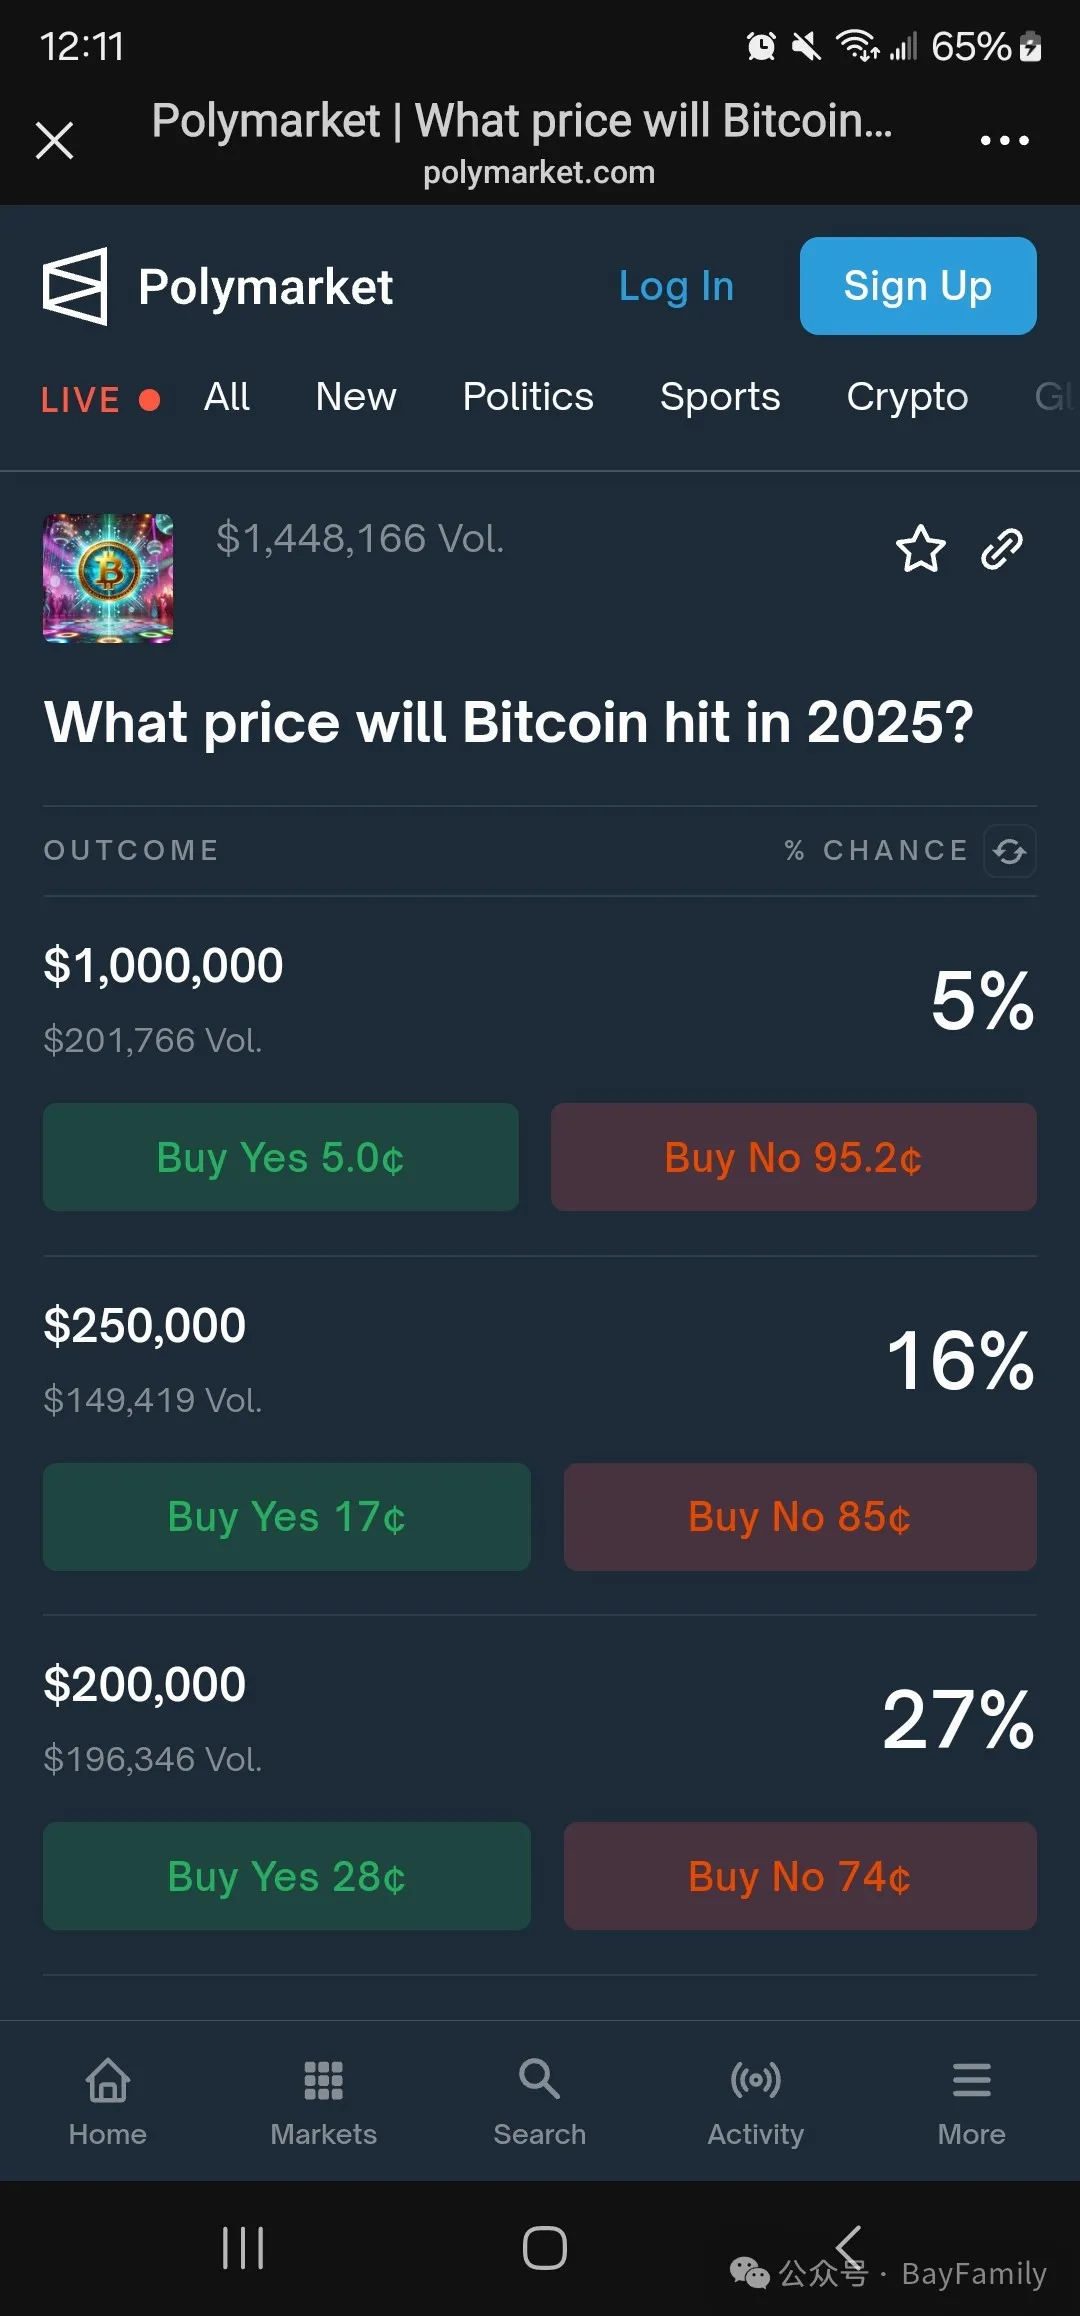Switch to the Crypto category tab
The height and width of the screenshot is (2316, 1080).
[907, 397]
